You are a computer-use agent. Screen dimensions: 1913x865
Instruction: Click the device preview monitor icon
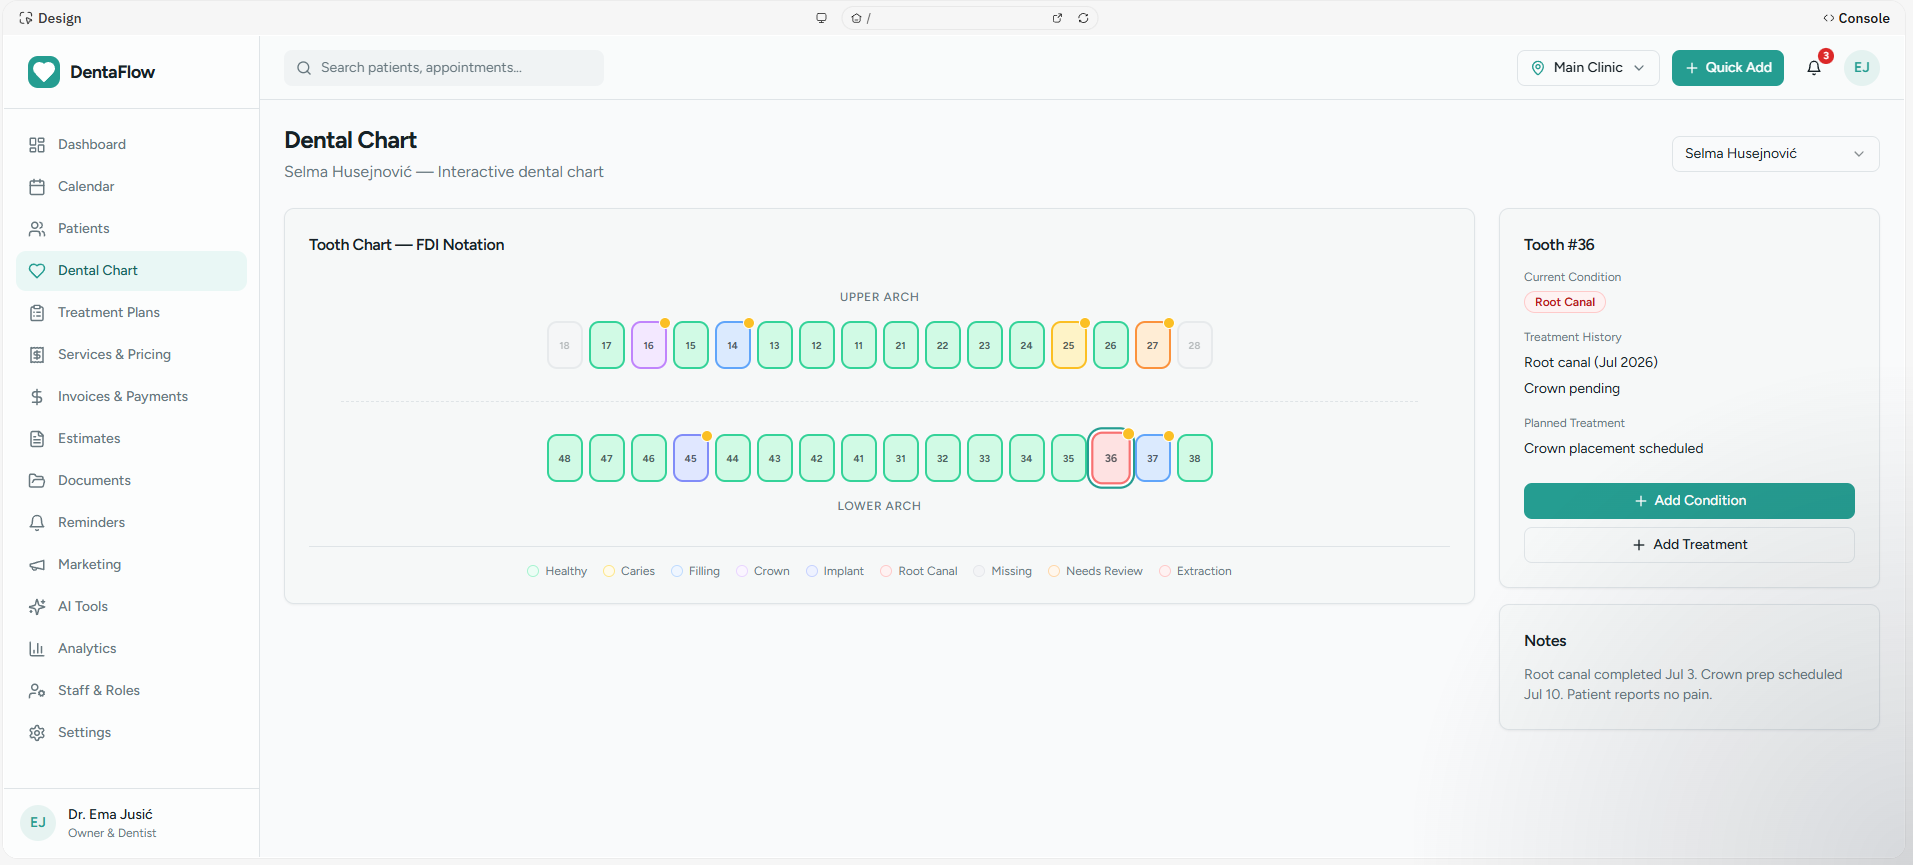click(x=821, y=18)
